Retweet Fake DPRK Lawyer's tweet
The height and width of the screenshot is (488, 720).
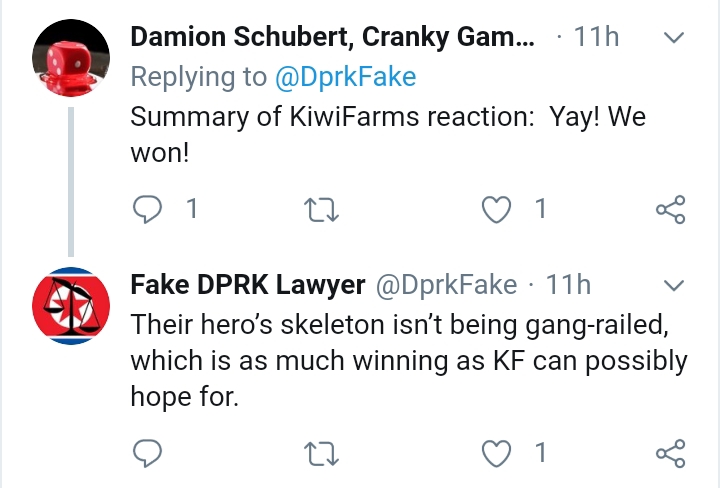tap(321, 454)
